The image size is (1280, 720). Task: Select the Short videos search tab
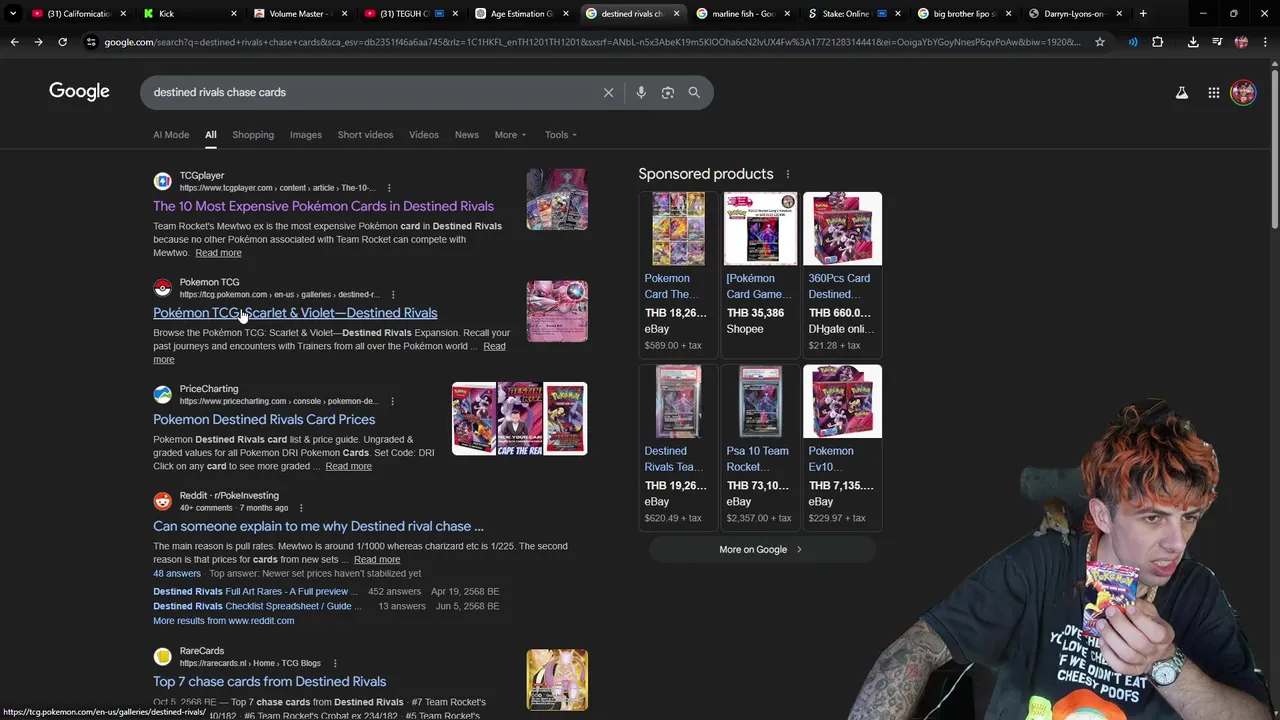(365, 135)
